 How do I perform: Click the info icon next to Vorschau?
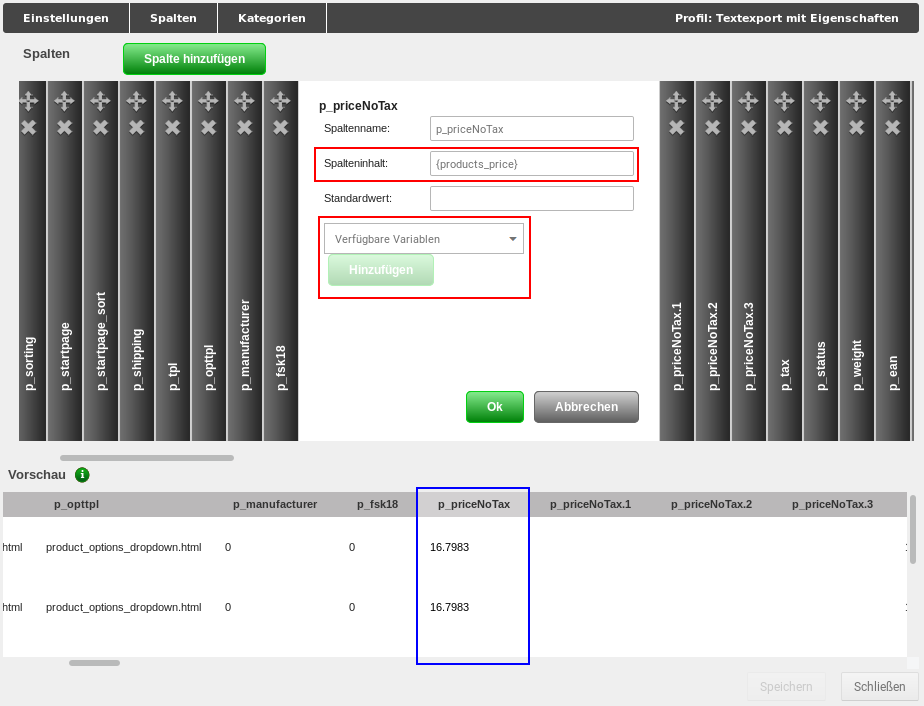82,475
